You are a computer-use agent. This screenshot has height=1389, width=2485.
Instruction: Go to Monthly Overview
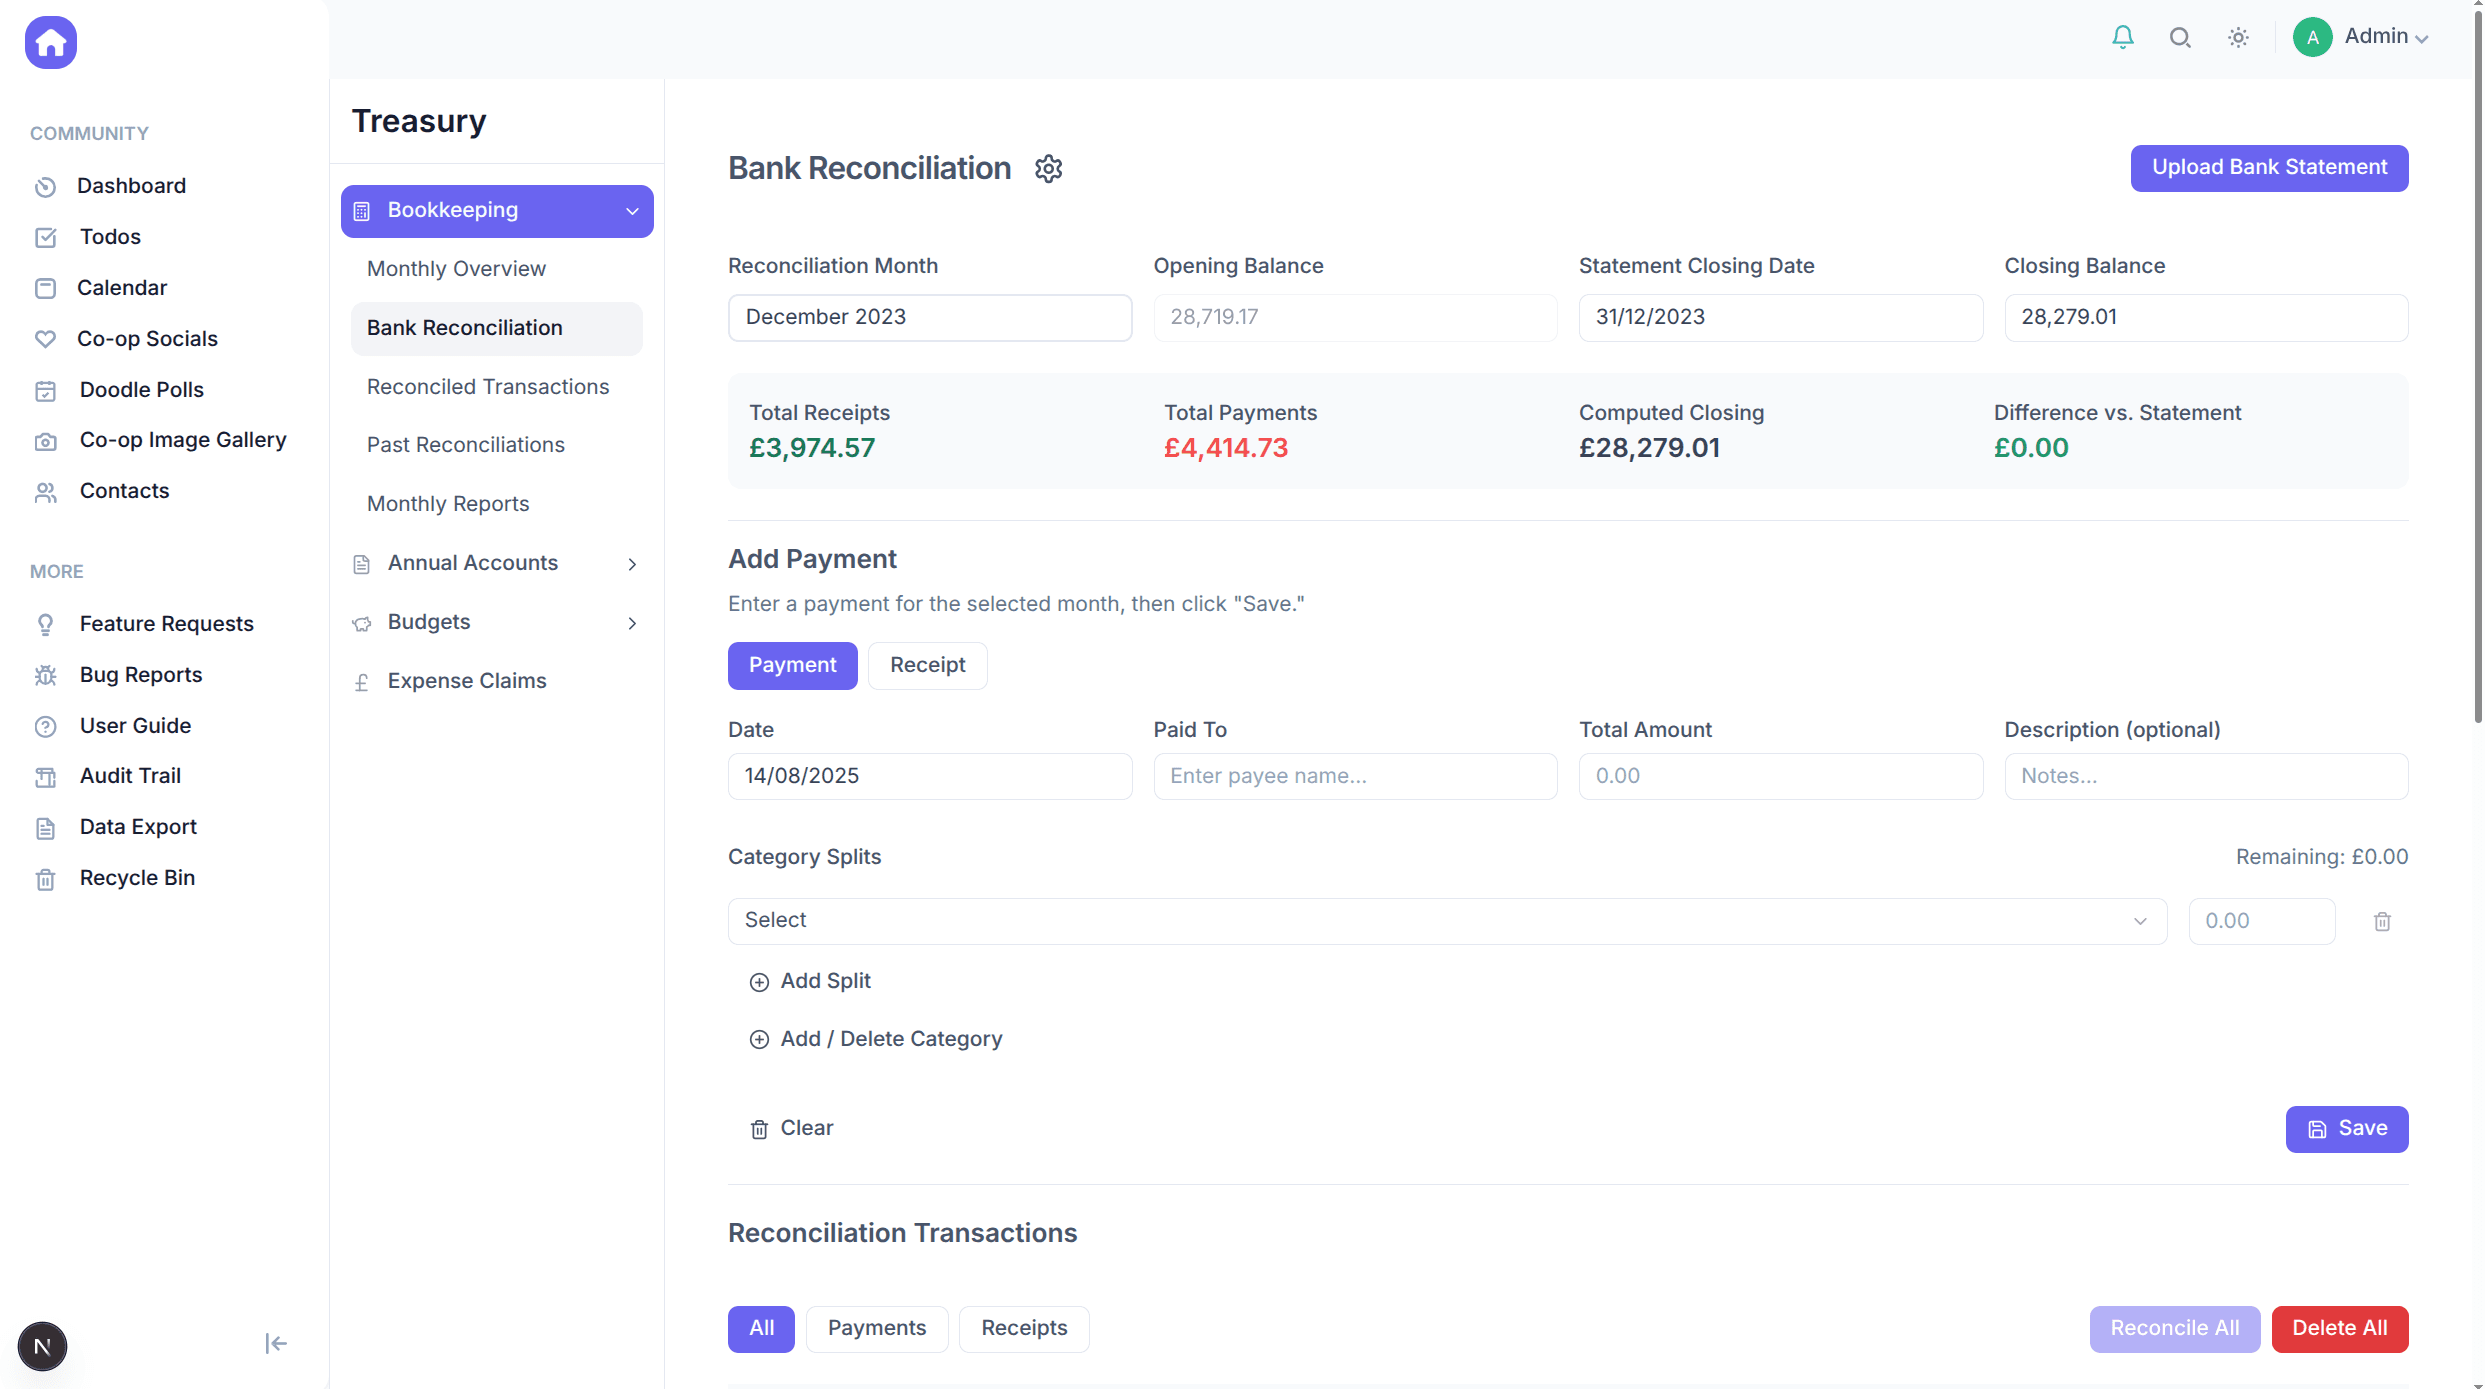[456, 269]
